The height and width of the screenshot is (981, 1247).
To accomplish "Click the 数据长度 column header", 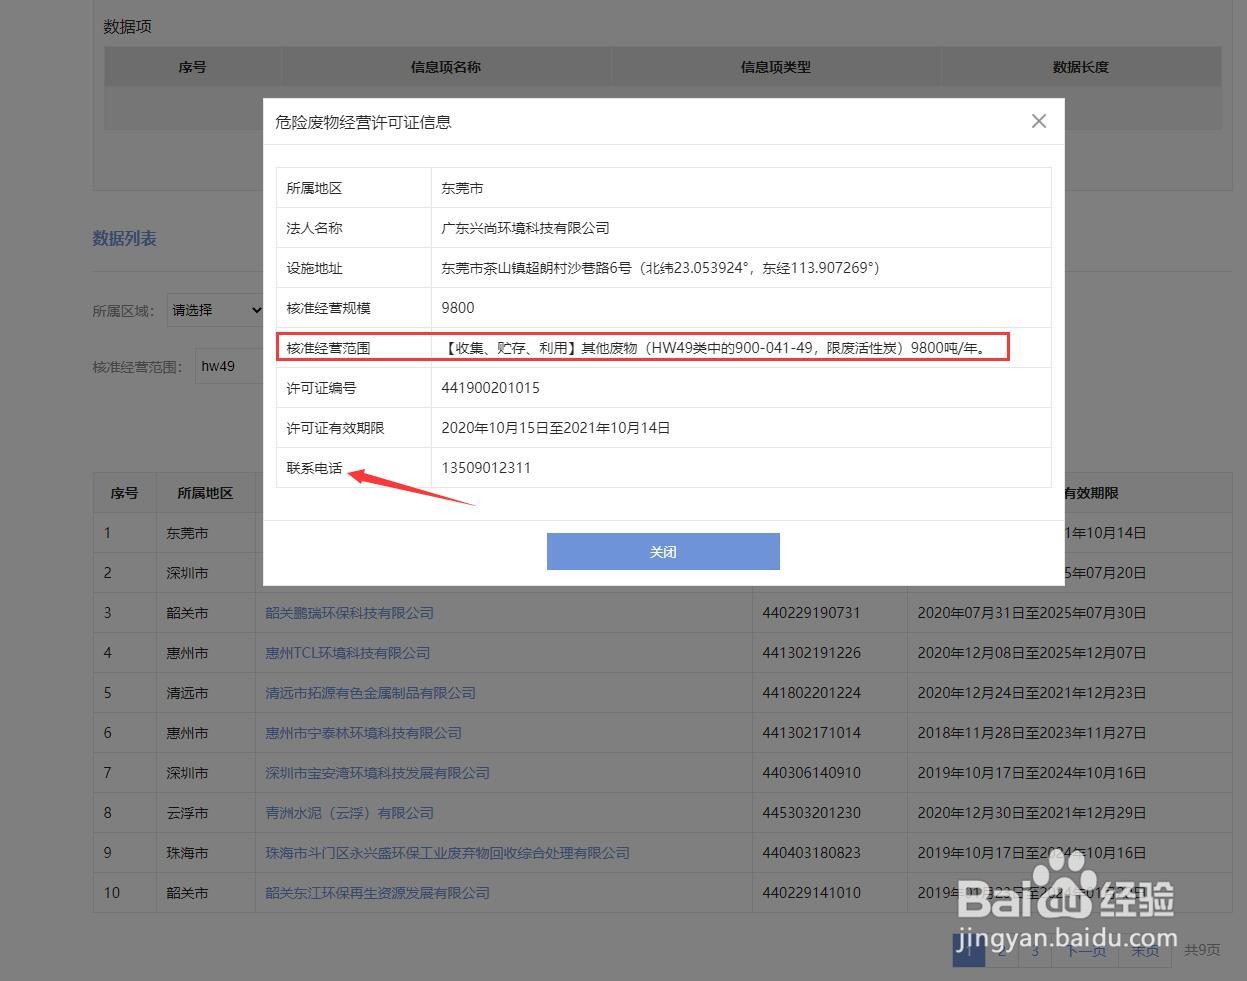I will tap(1080, 67).
